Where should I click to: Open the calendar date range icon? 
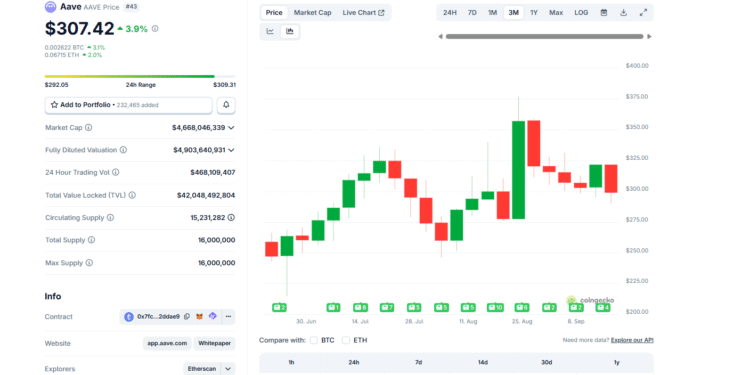click(x=604, y=13)
